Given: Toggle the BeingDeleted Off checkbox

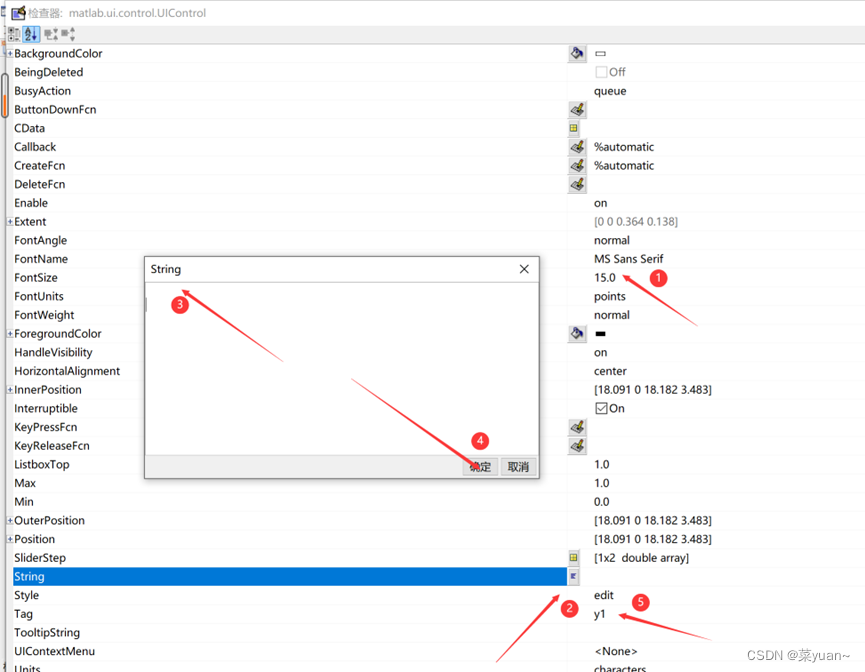Looking at the screenshot, I should pyautogui.click(x=601, y=72).
